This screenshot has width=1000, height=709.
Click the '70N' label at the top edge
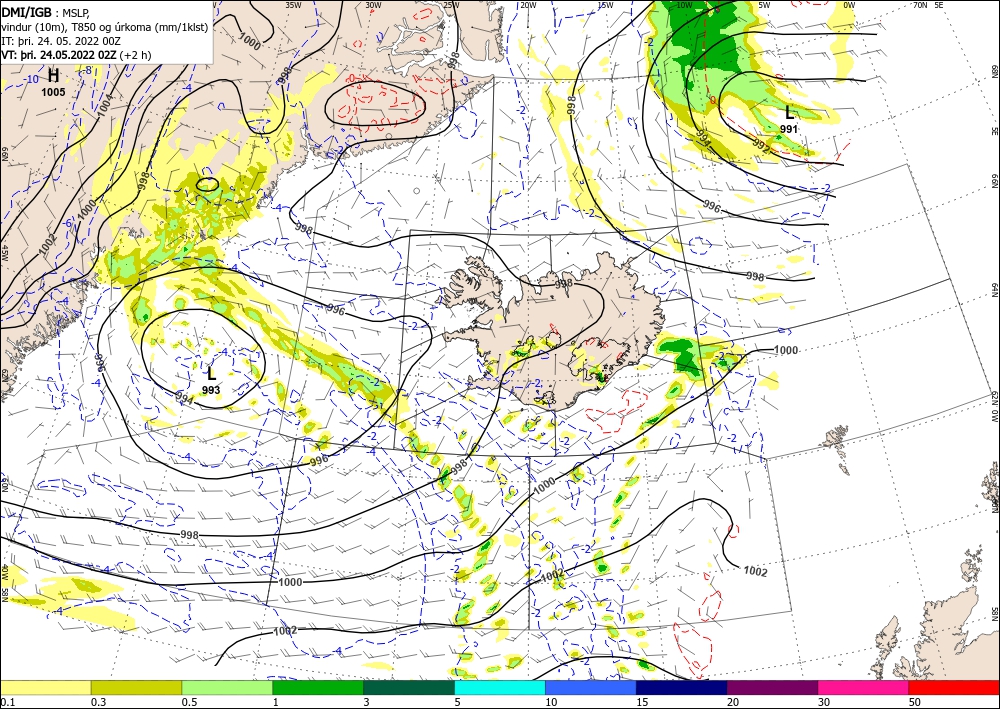pos(920,5)
